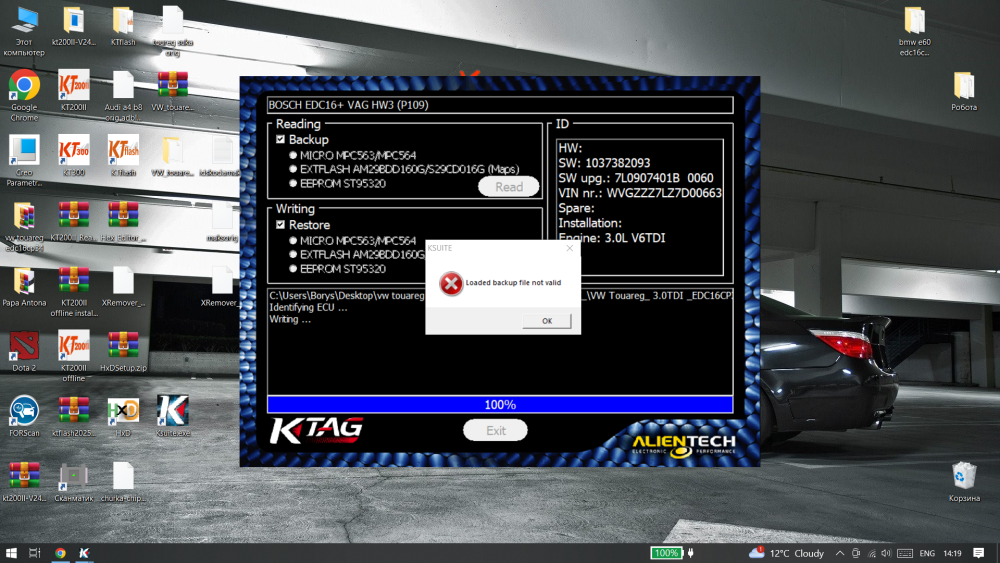
Task: Click the 'Identifying ECU ...' log line
Action: point(308,307)
